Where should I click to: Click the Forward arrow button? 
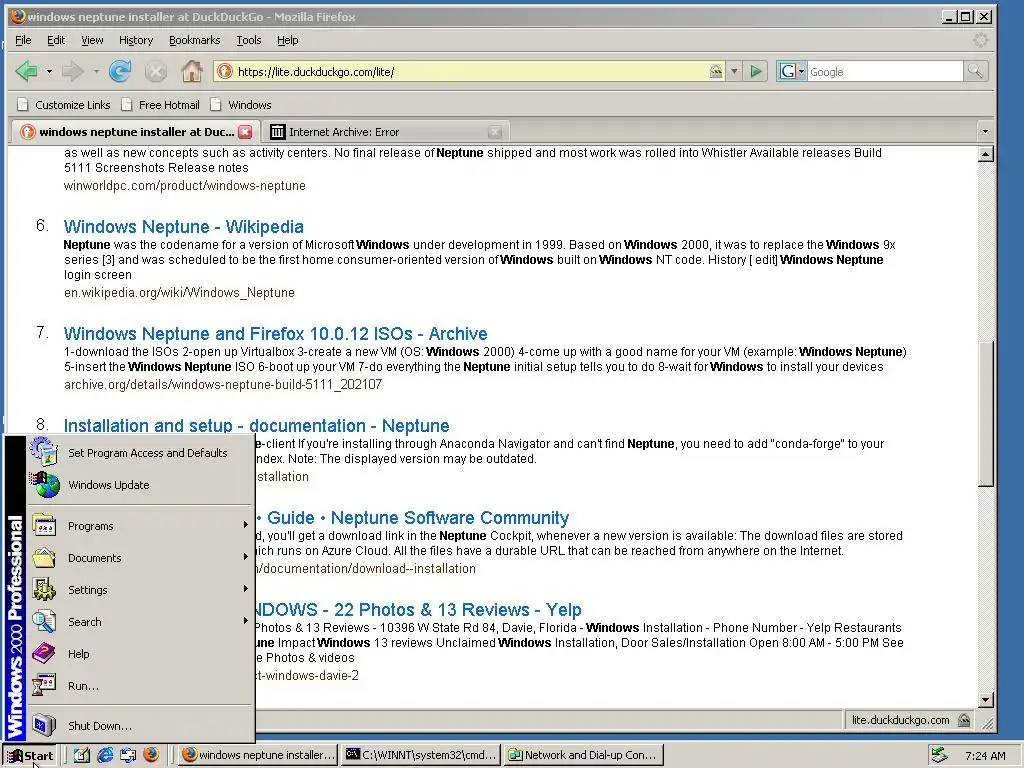[x=72, y=71]
